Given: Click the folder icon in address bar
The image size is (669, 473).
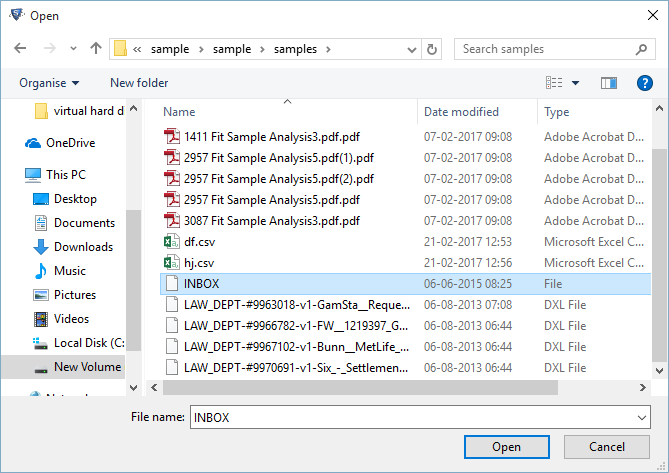Looking at the screenshot, I should (120, 49).
